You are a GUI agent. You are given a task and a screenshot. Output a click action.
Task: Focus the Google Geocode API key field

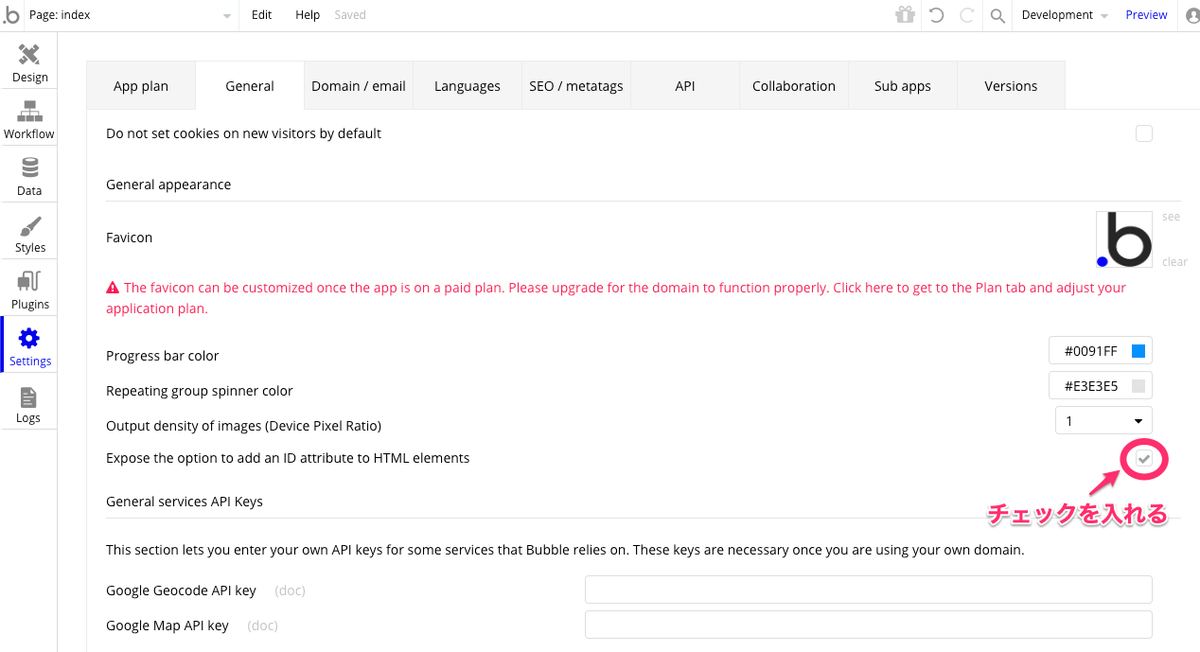tap(868, 590)
